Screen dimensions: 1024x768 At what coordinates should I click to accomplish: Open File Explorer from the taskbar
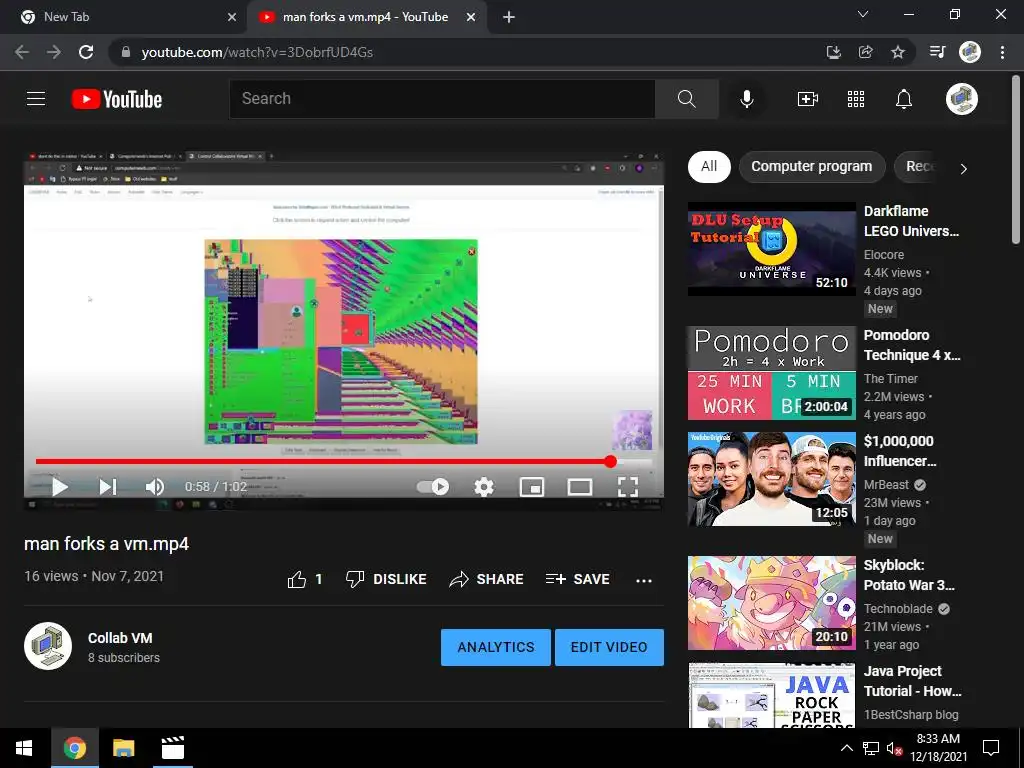tap(123, 748)
